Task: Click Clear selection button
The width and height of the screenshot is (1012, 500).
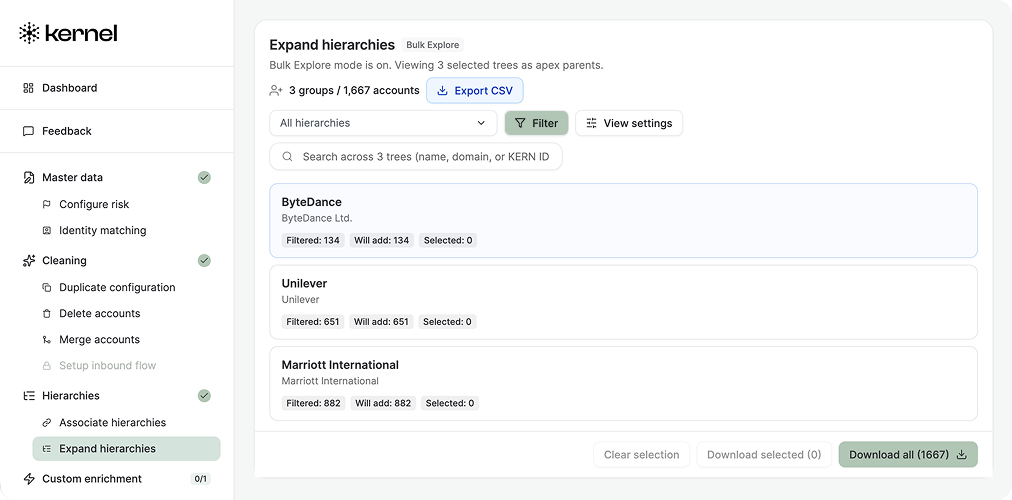Action: (642, 455)
